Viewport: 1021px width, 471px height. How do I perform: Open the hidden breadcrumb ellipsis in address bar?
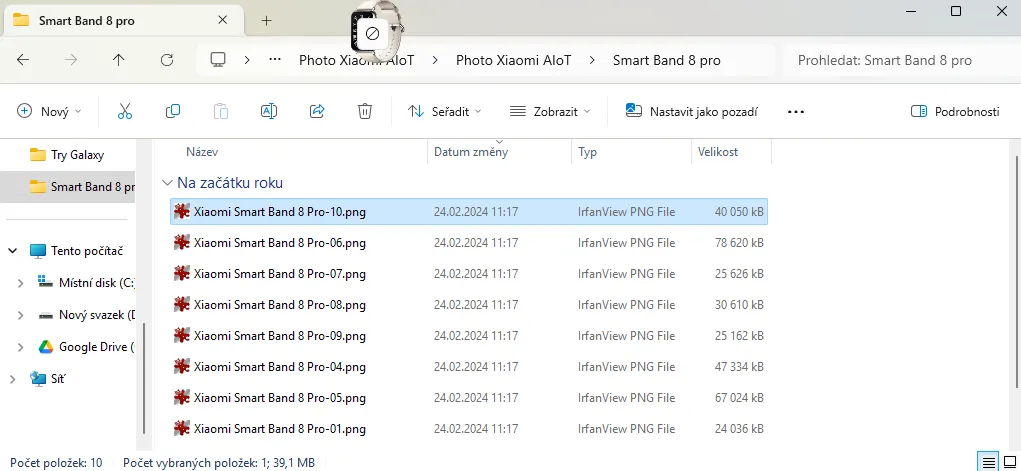point(275,60)
